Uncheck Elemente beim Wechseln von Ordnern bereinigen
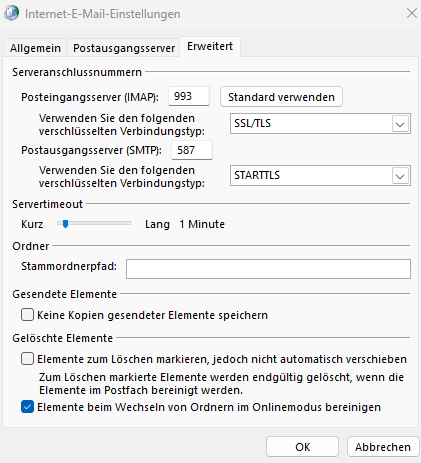Image resolution: width=421 pixels, height=463 pixels. (27, 407)
